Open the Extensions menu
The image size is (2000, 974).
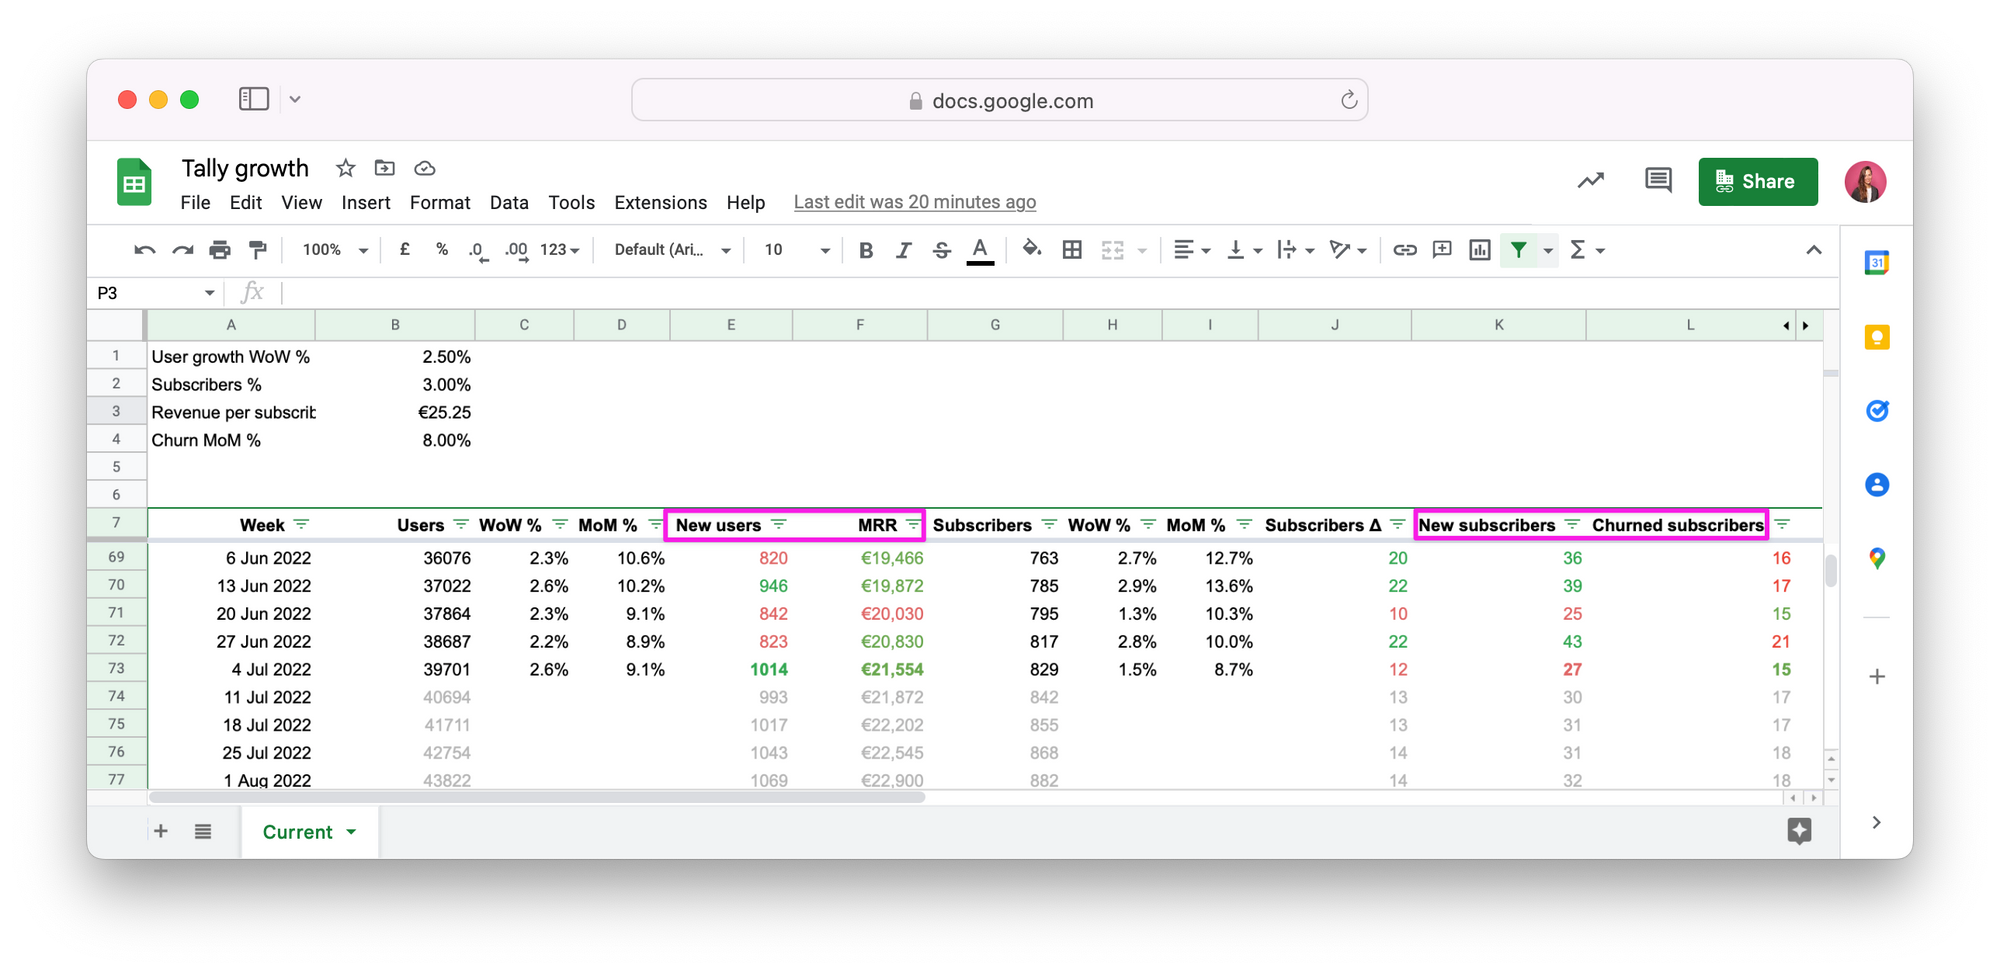660,202
